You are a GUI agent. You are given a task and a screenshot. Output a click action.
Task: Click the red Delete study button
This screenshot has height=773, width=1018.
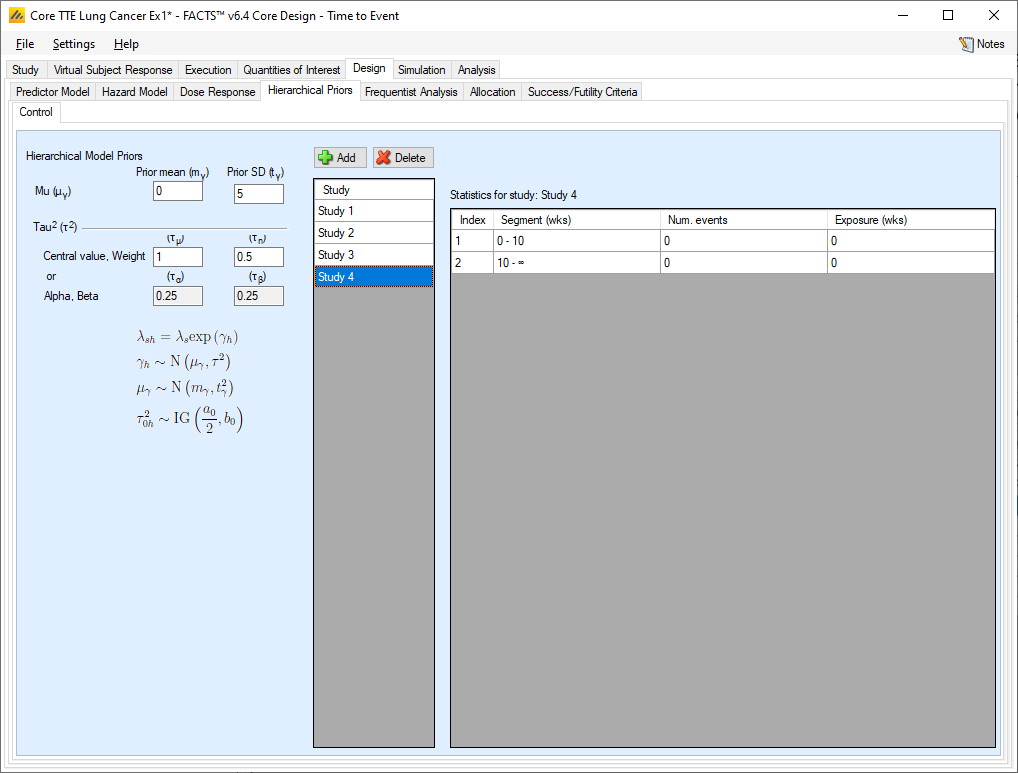pyautogui.click(x=403, y=158)
